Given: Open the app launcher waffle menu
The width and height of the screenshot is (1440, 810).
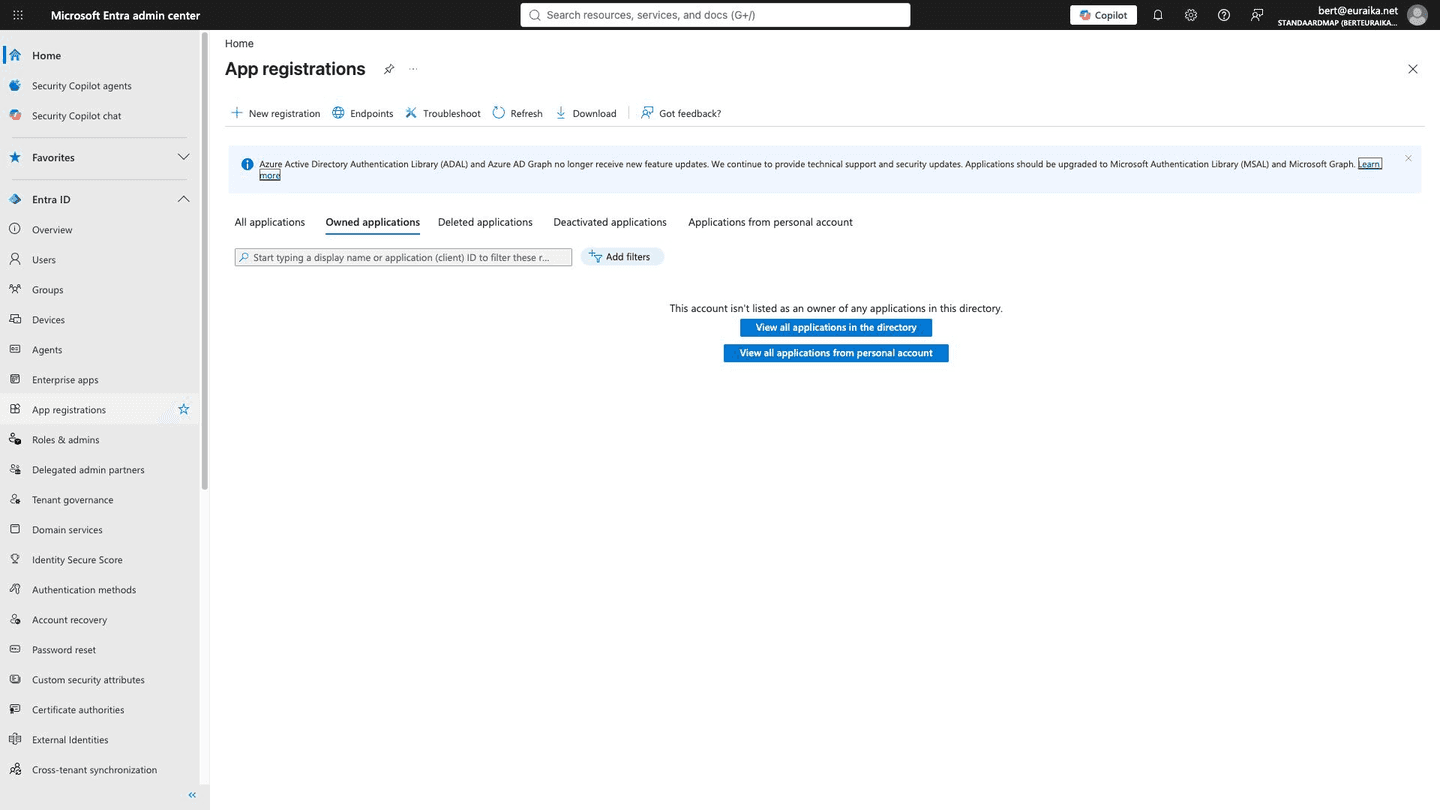Looking at the screenshot, I should [18, 15].
